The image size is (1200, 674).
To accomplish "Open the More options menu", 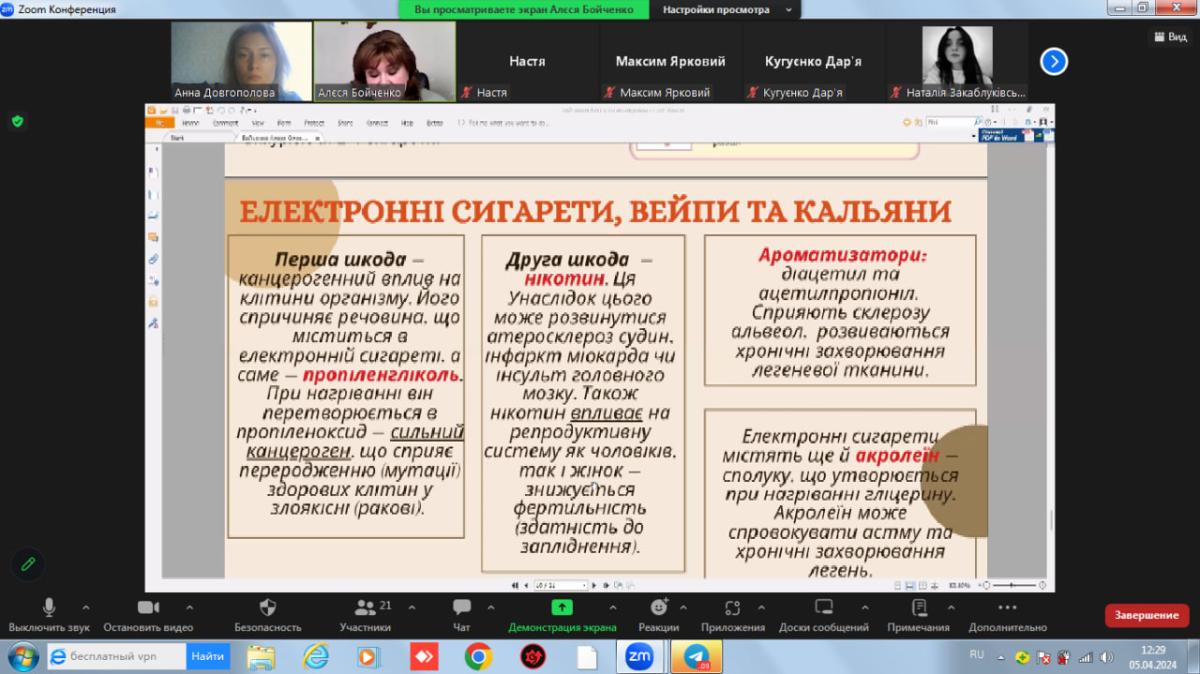I will pyautogui.click(x=1007, y=608).
